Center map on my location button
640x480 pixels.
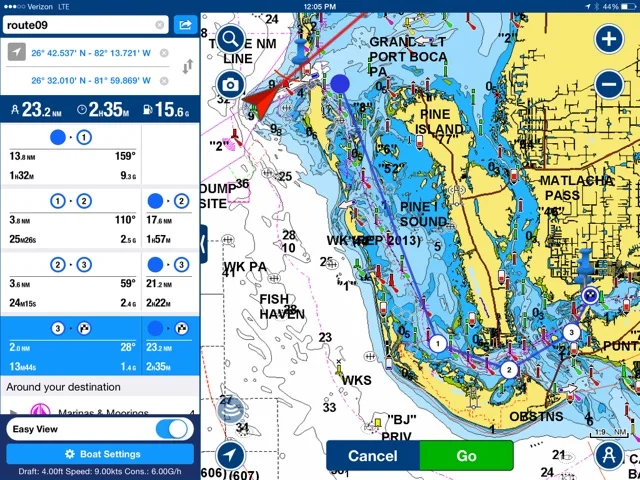click(x=231, y=455)
